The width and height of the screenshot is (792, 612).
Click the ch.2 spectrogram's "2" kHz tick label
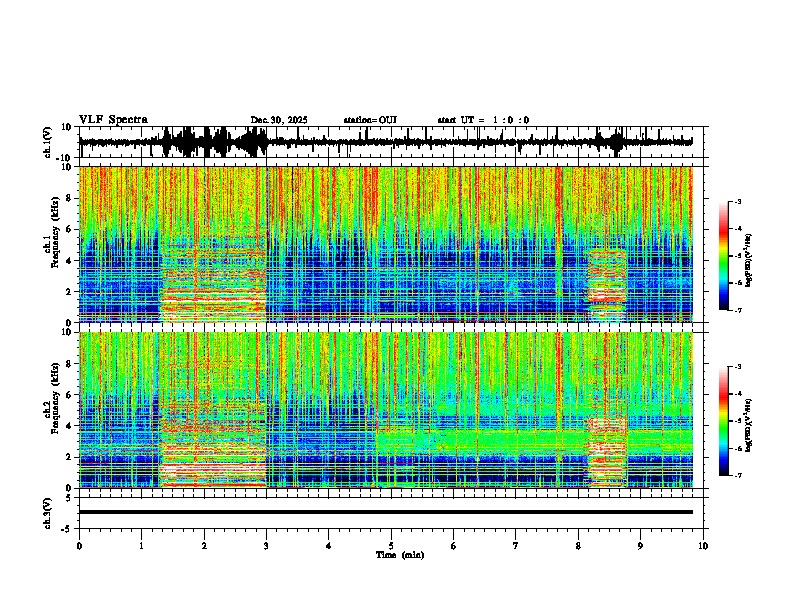70,457
